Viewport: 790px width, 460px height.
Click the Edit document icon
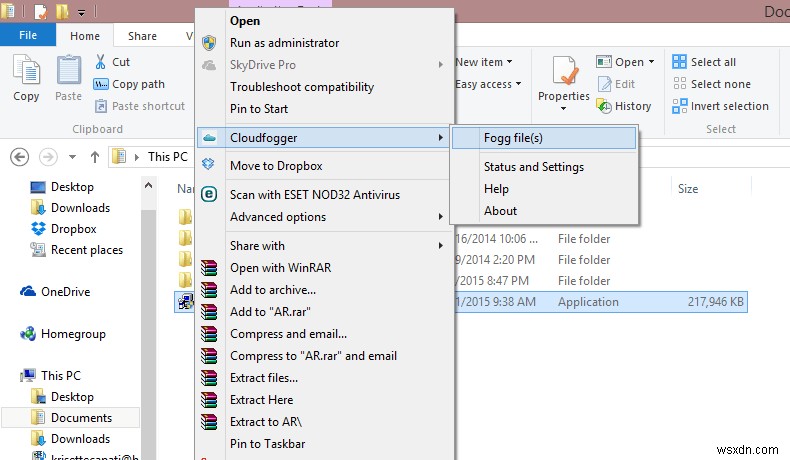(604, 84)
